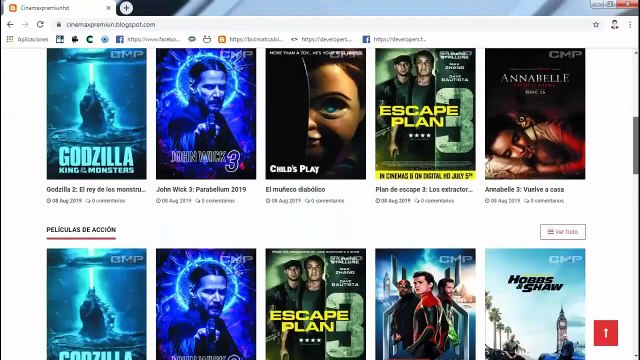Open the Hobbs & Shaw poster

(x=535, y=304)
